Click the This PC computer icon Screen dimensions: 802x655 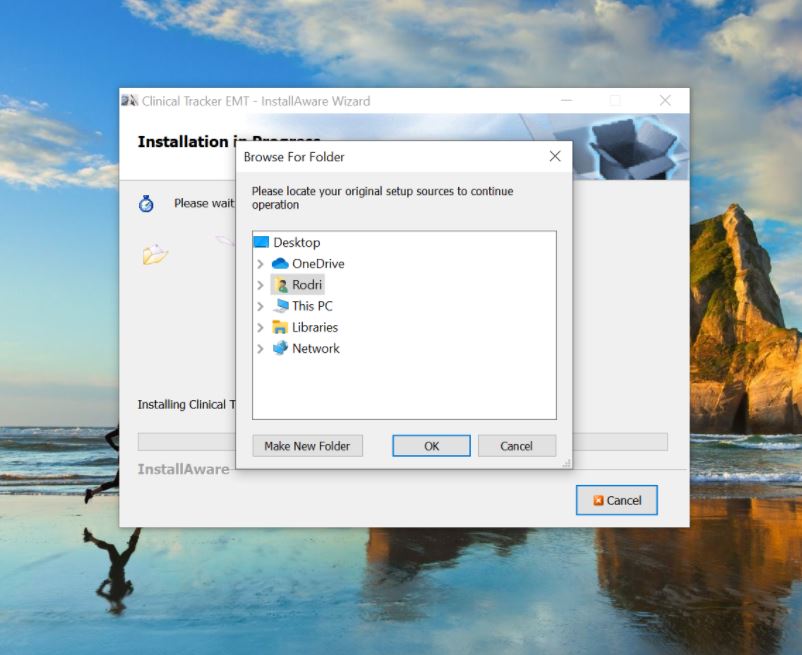[x=280, y=306]
